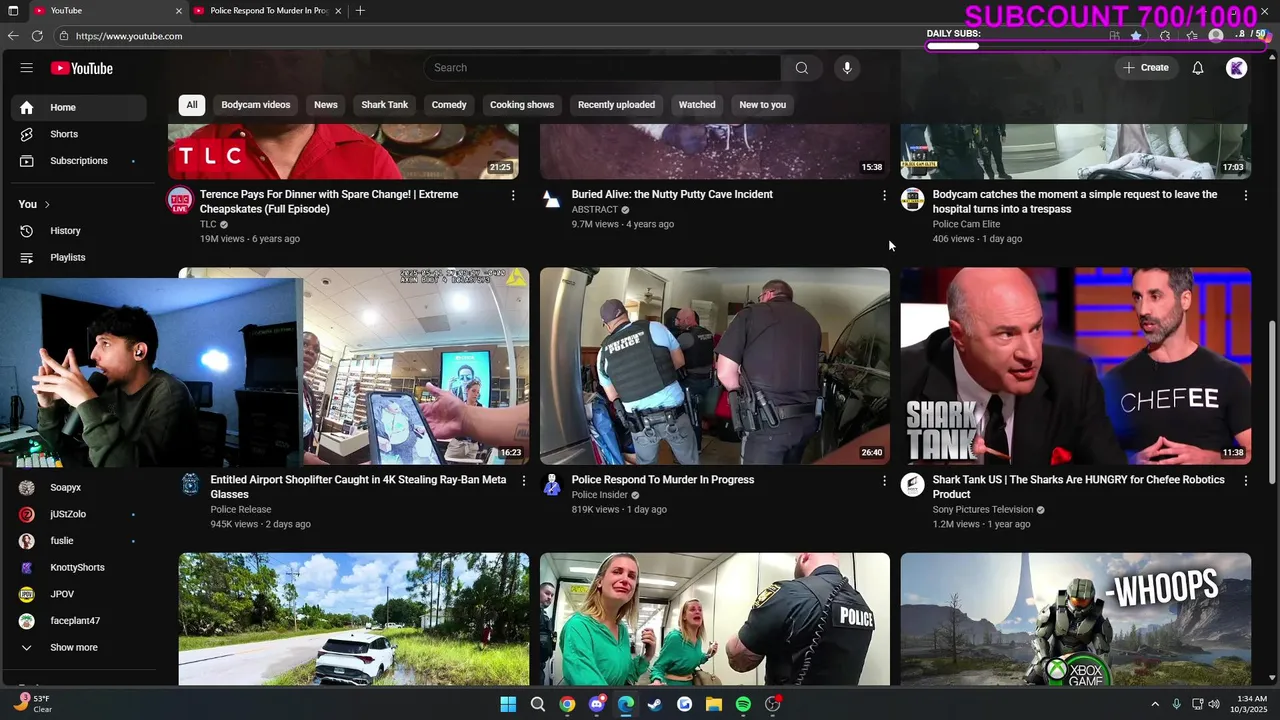Image resolution: width=1280 pixels, height=720 pixels.
Task: Open Subscriptions in the sidebar
Action: tap(79, 161)
